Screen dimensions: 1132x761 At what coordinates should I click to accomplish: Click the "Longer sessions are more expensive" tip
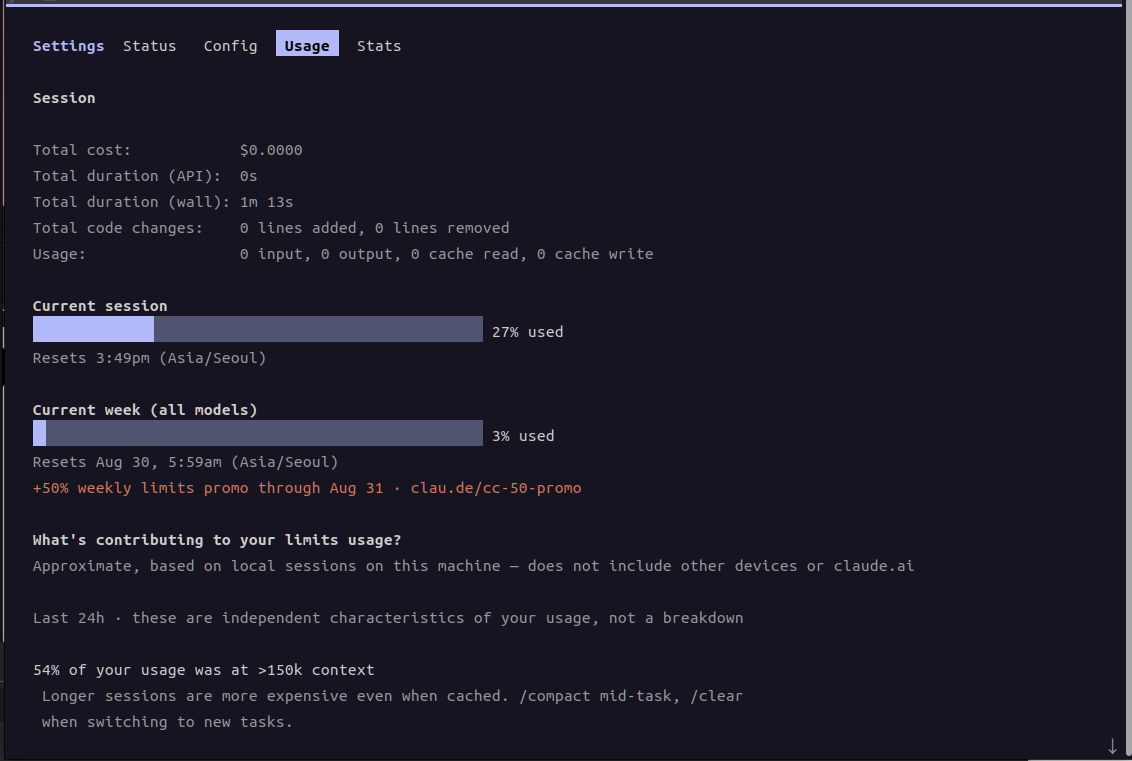[392, 709]
